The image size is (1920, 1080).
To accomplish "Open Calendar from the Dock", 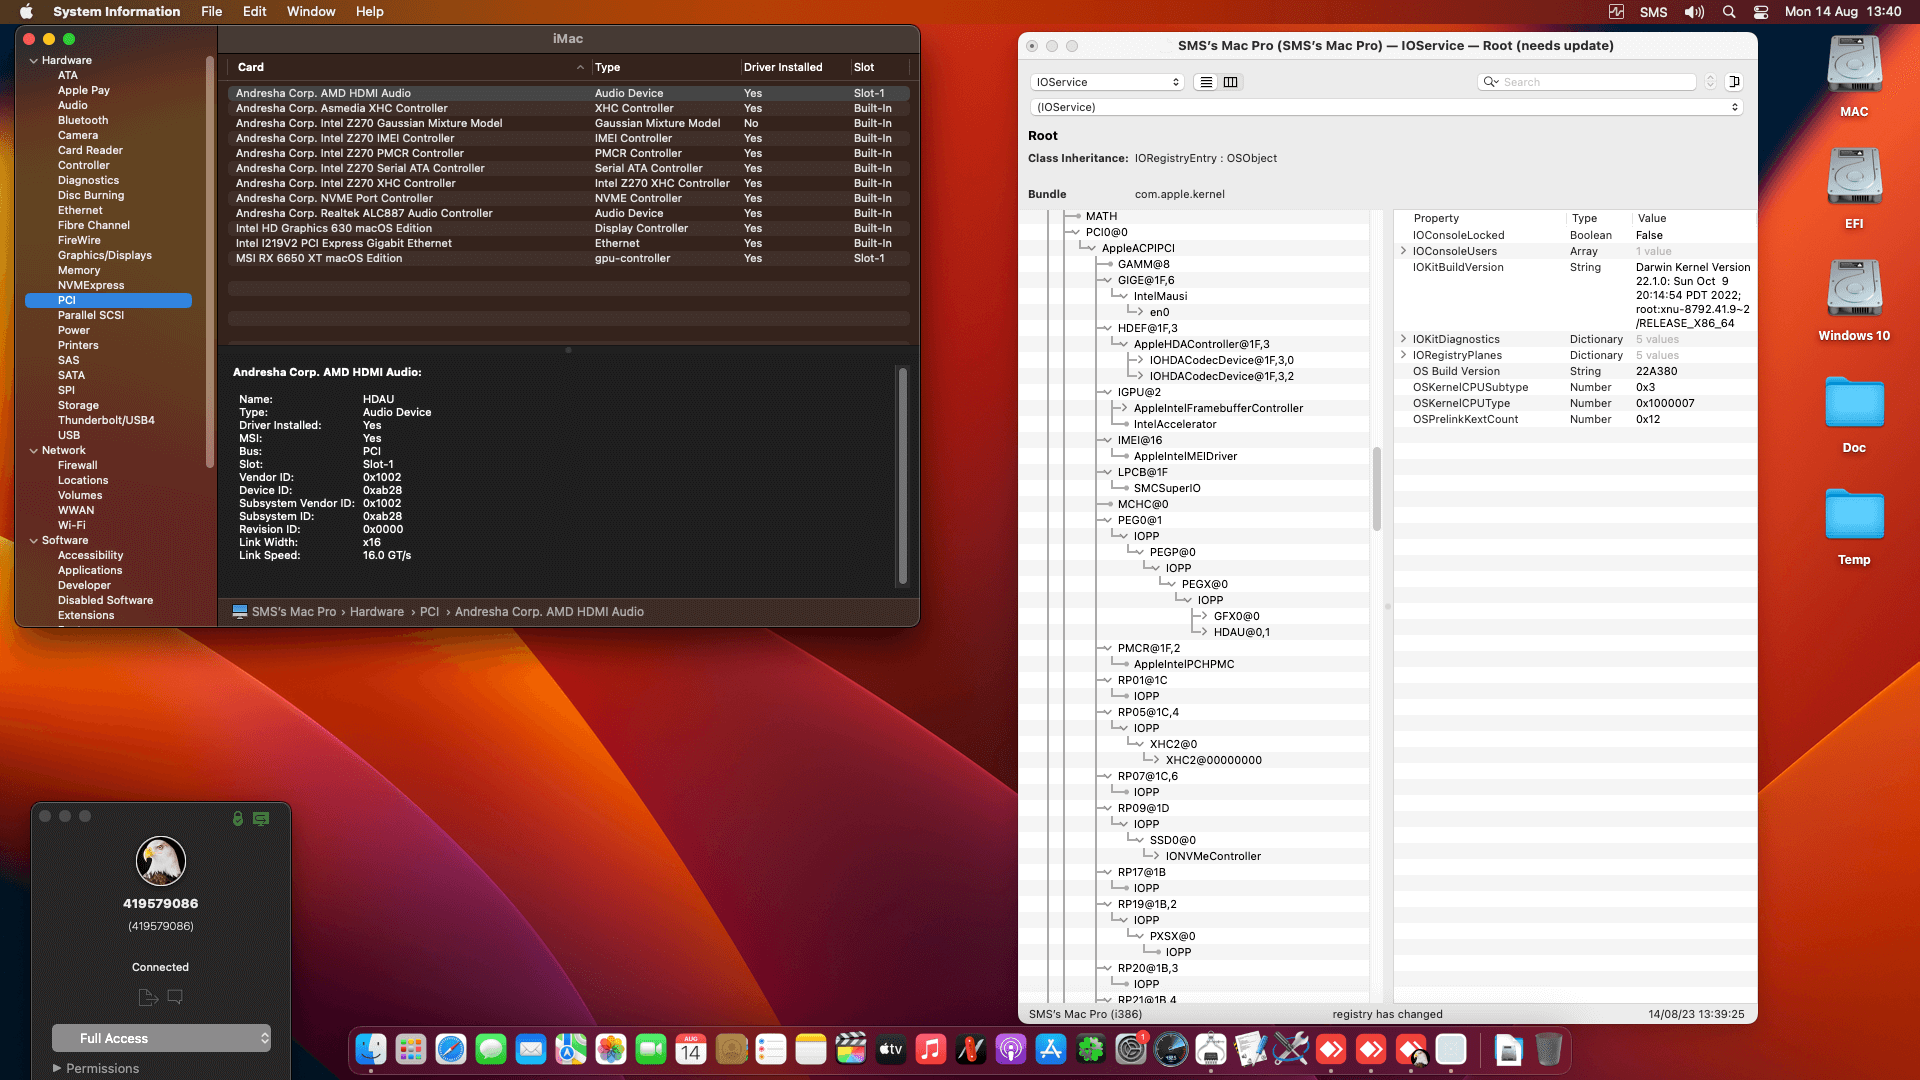I will (691, 1049).
